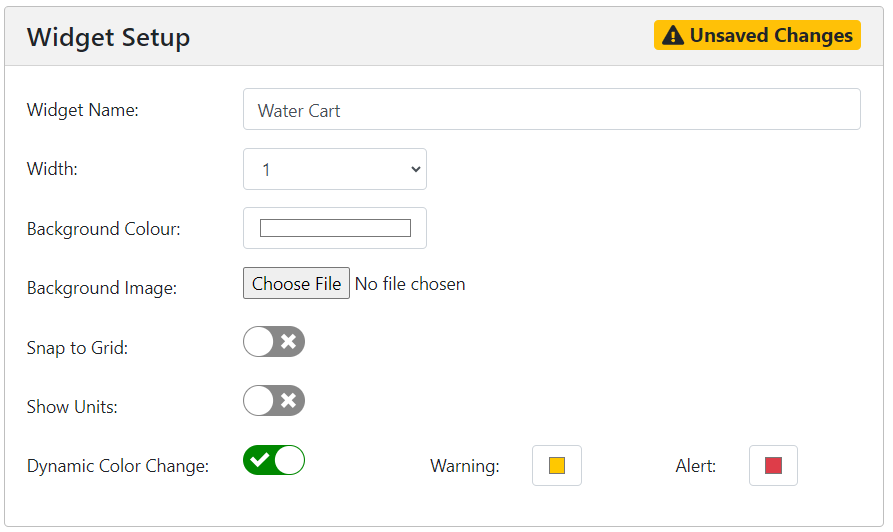Click the check mark in Dynamic Color Change switch
The image size is (893, 532).
click(x=259, y=460)
